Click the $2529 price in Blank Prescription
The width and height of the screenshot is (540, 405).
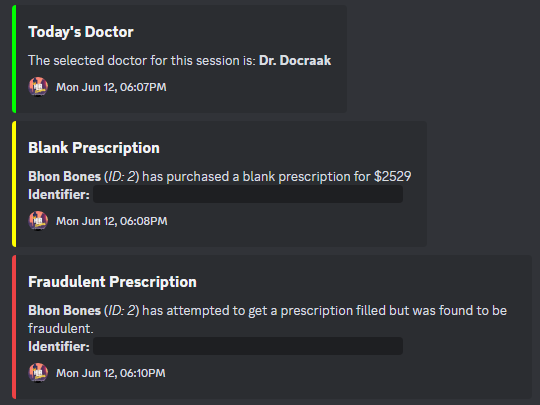[393, 177]
